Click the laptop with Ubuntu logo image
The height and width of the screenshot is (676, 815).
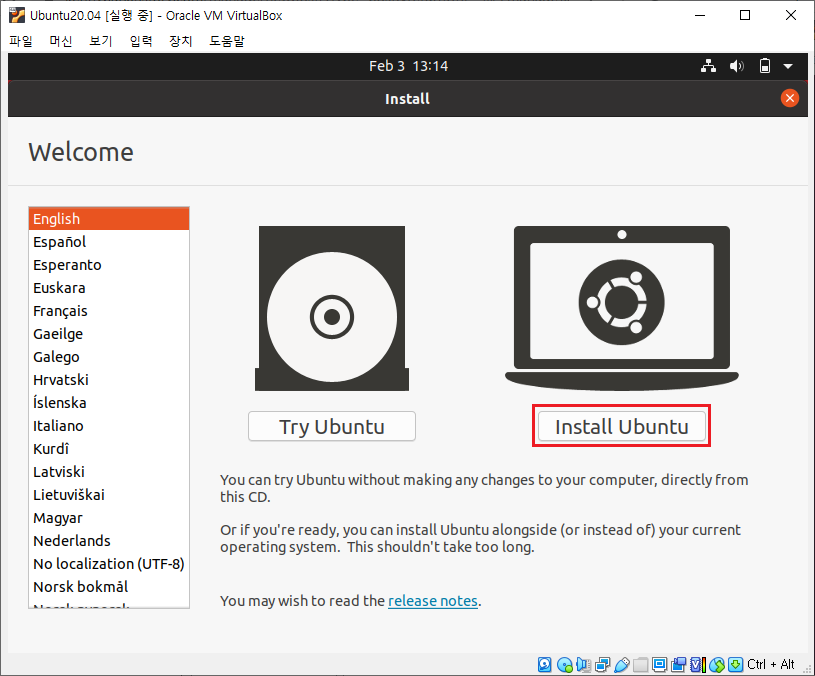pos(622,308)
